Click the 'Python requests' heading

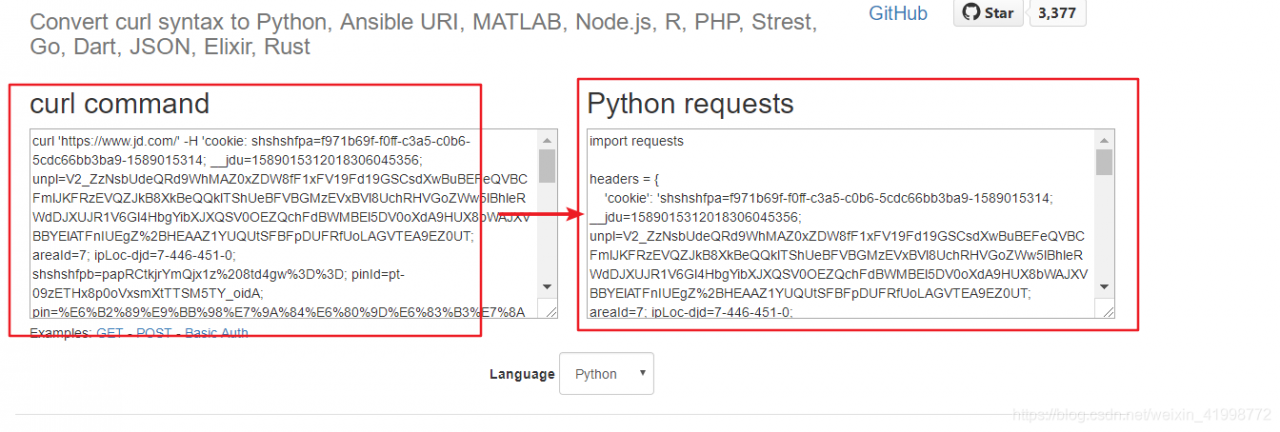(x=690, y=104)
